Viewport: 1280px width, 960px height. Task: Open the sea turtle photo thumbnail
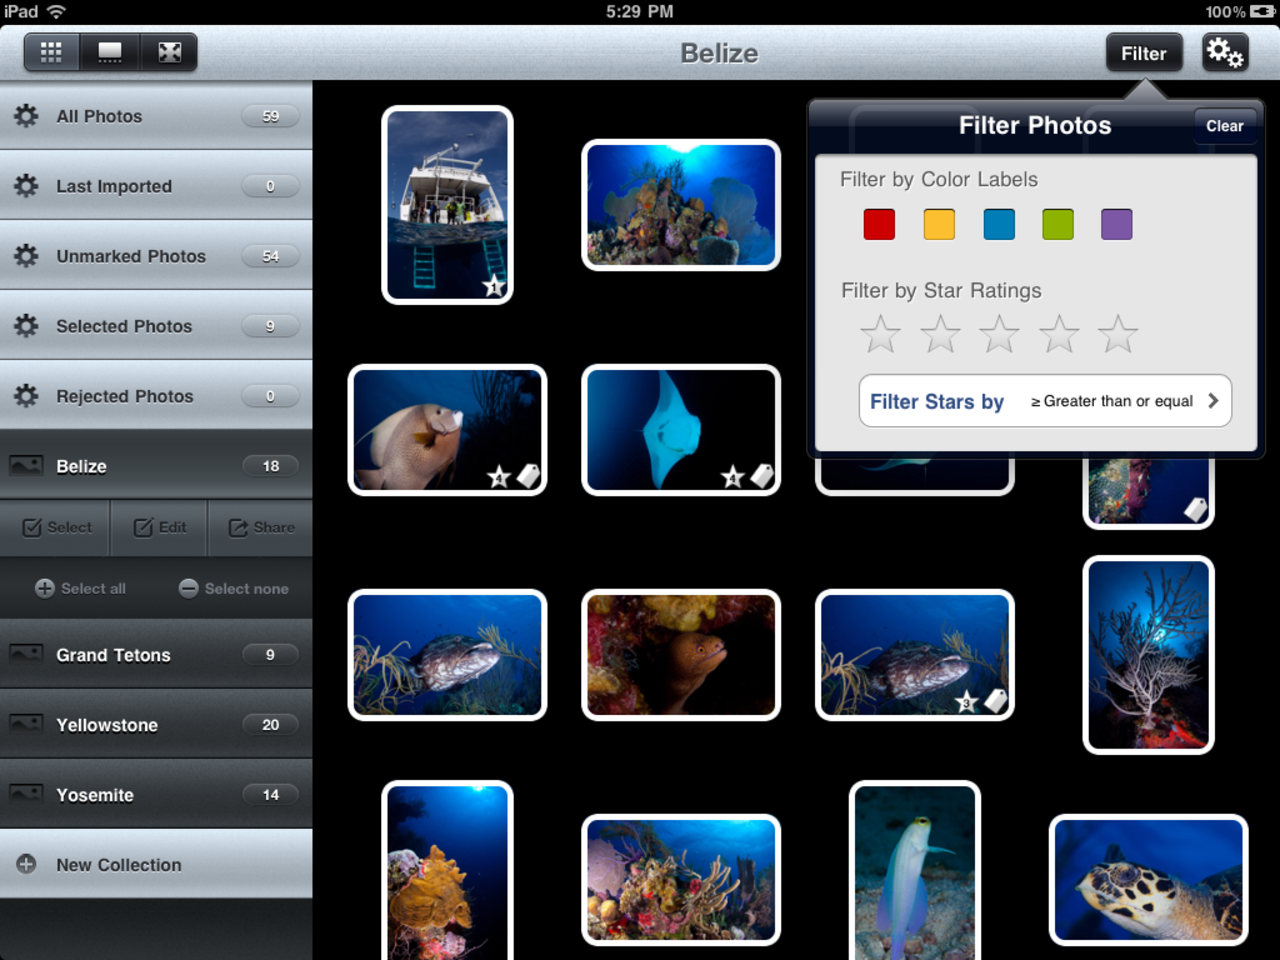1148,880
